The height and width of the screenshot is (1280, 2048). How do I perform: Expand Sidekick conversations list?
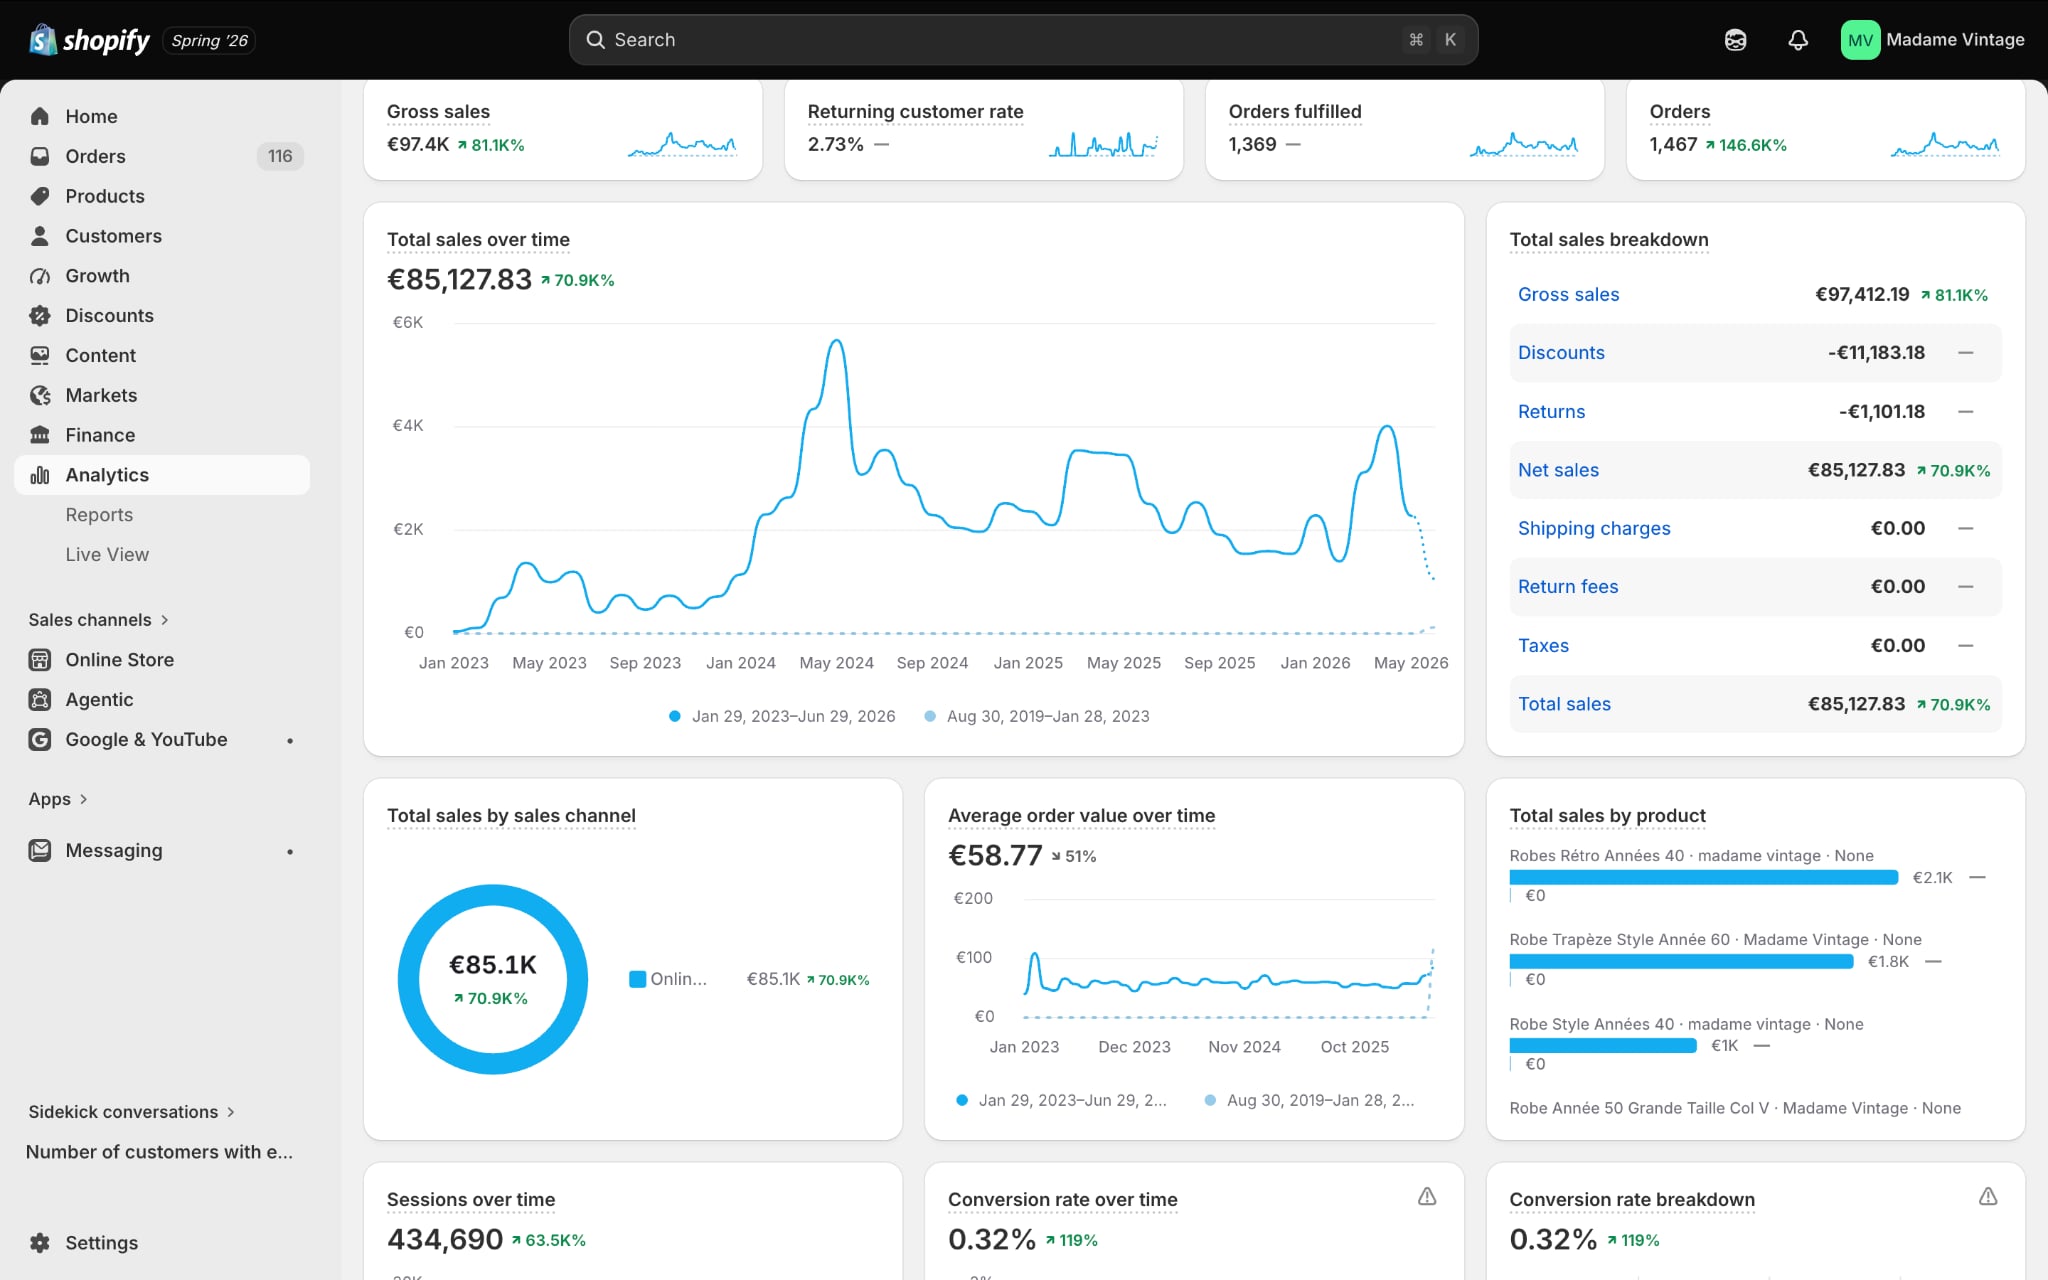coord(132,1112)
